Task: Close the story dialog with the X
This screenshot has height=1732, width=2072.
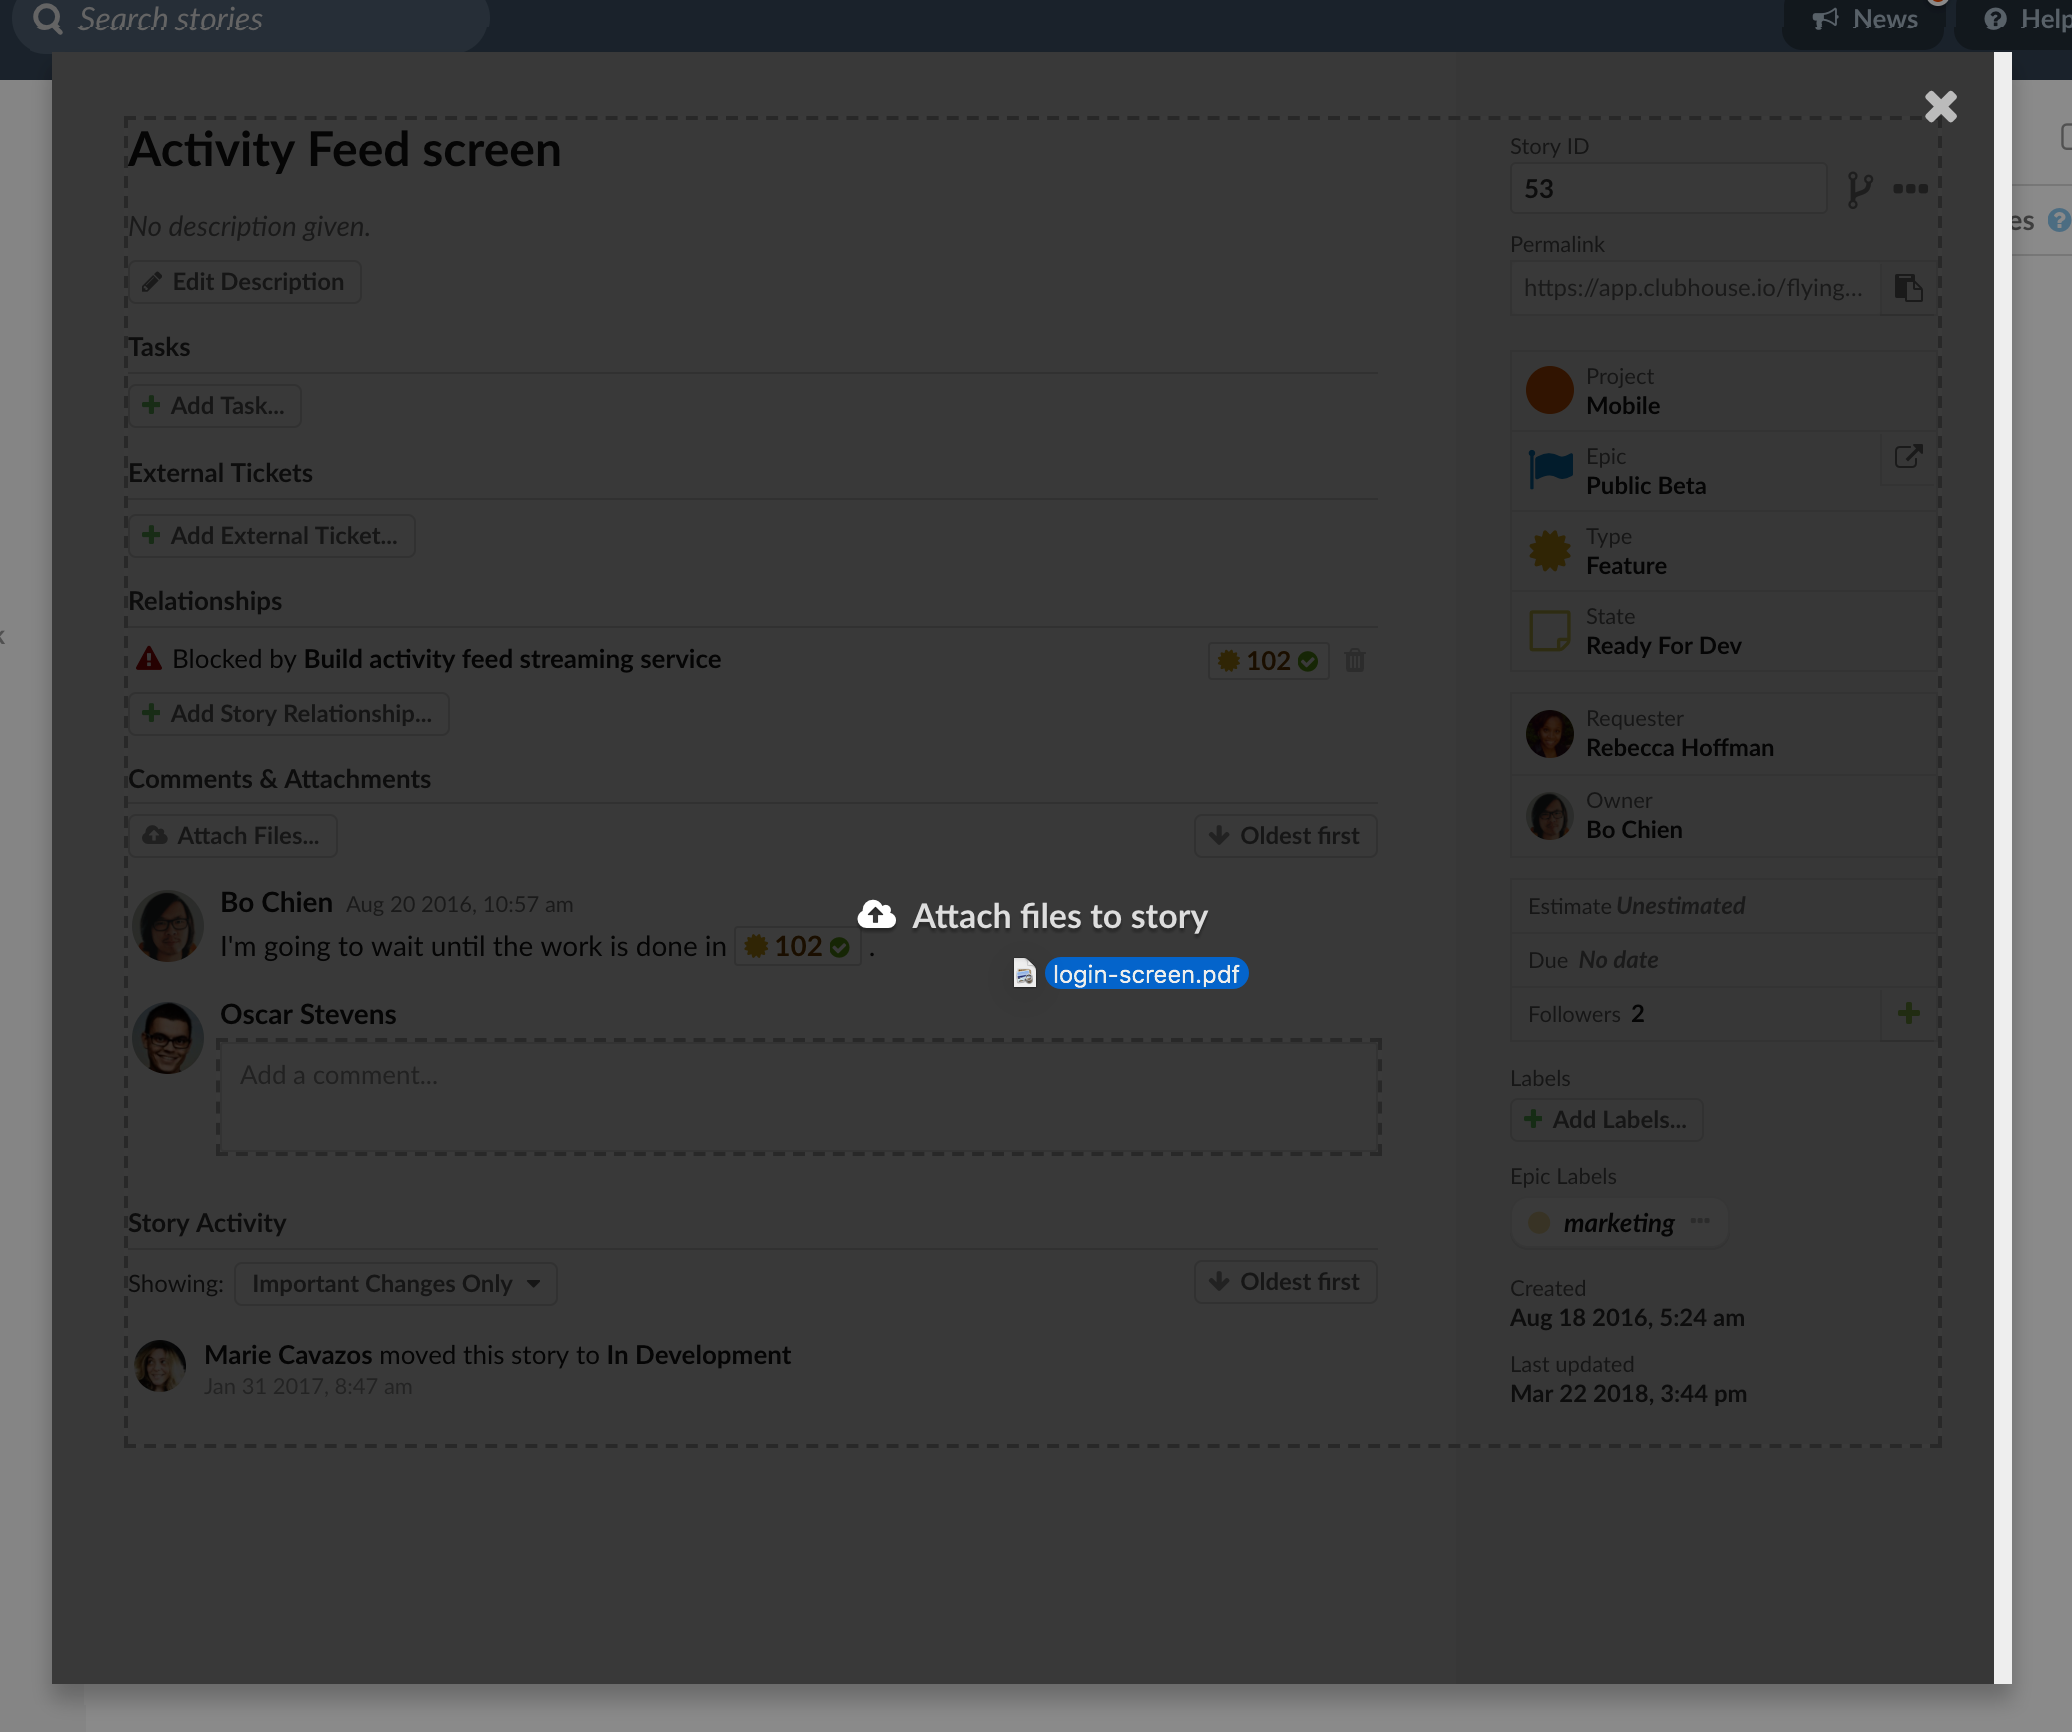Action: click(1940, 106)
